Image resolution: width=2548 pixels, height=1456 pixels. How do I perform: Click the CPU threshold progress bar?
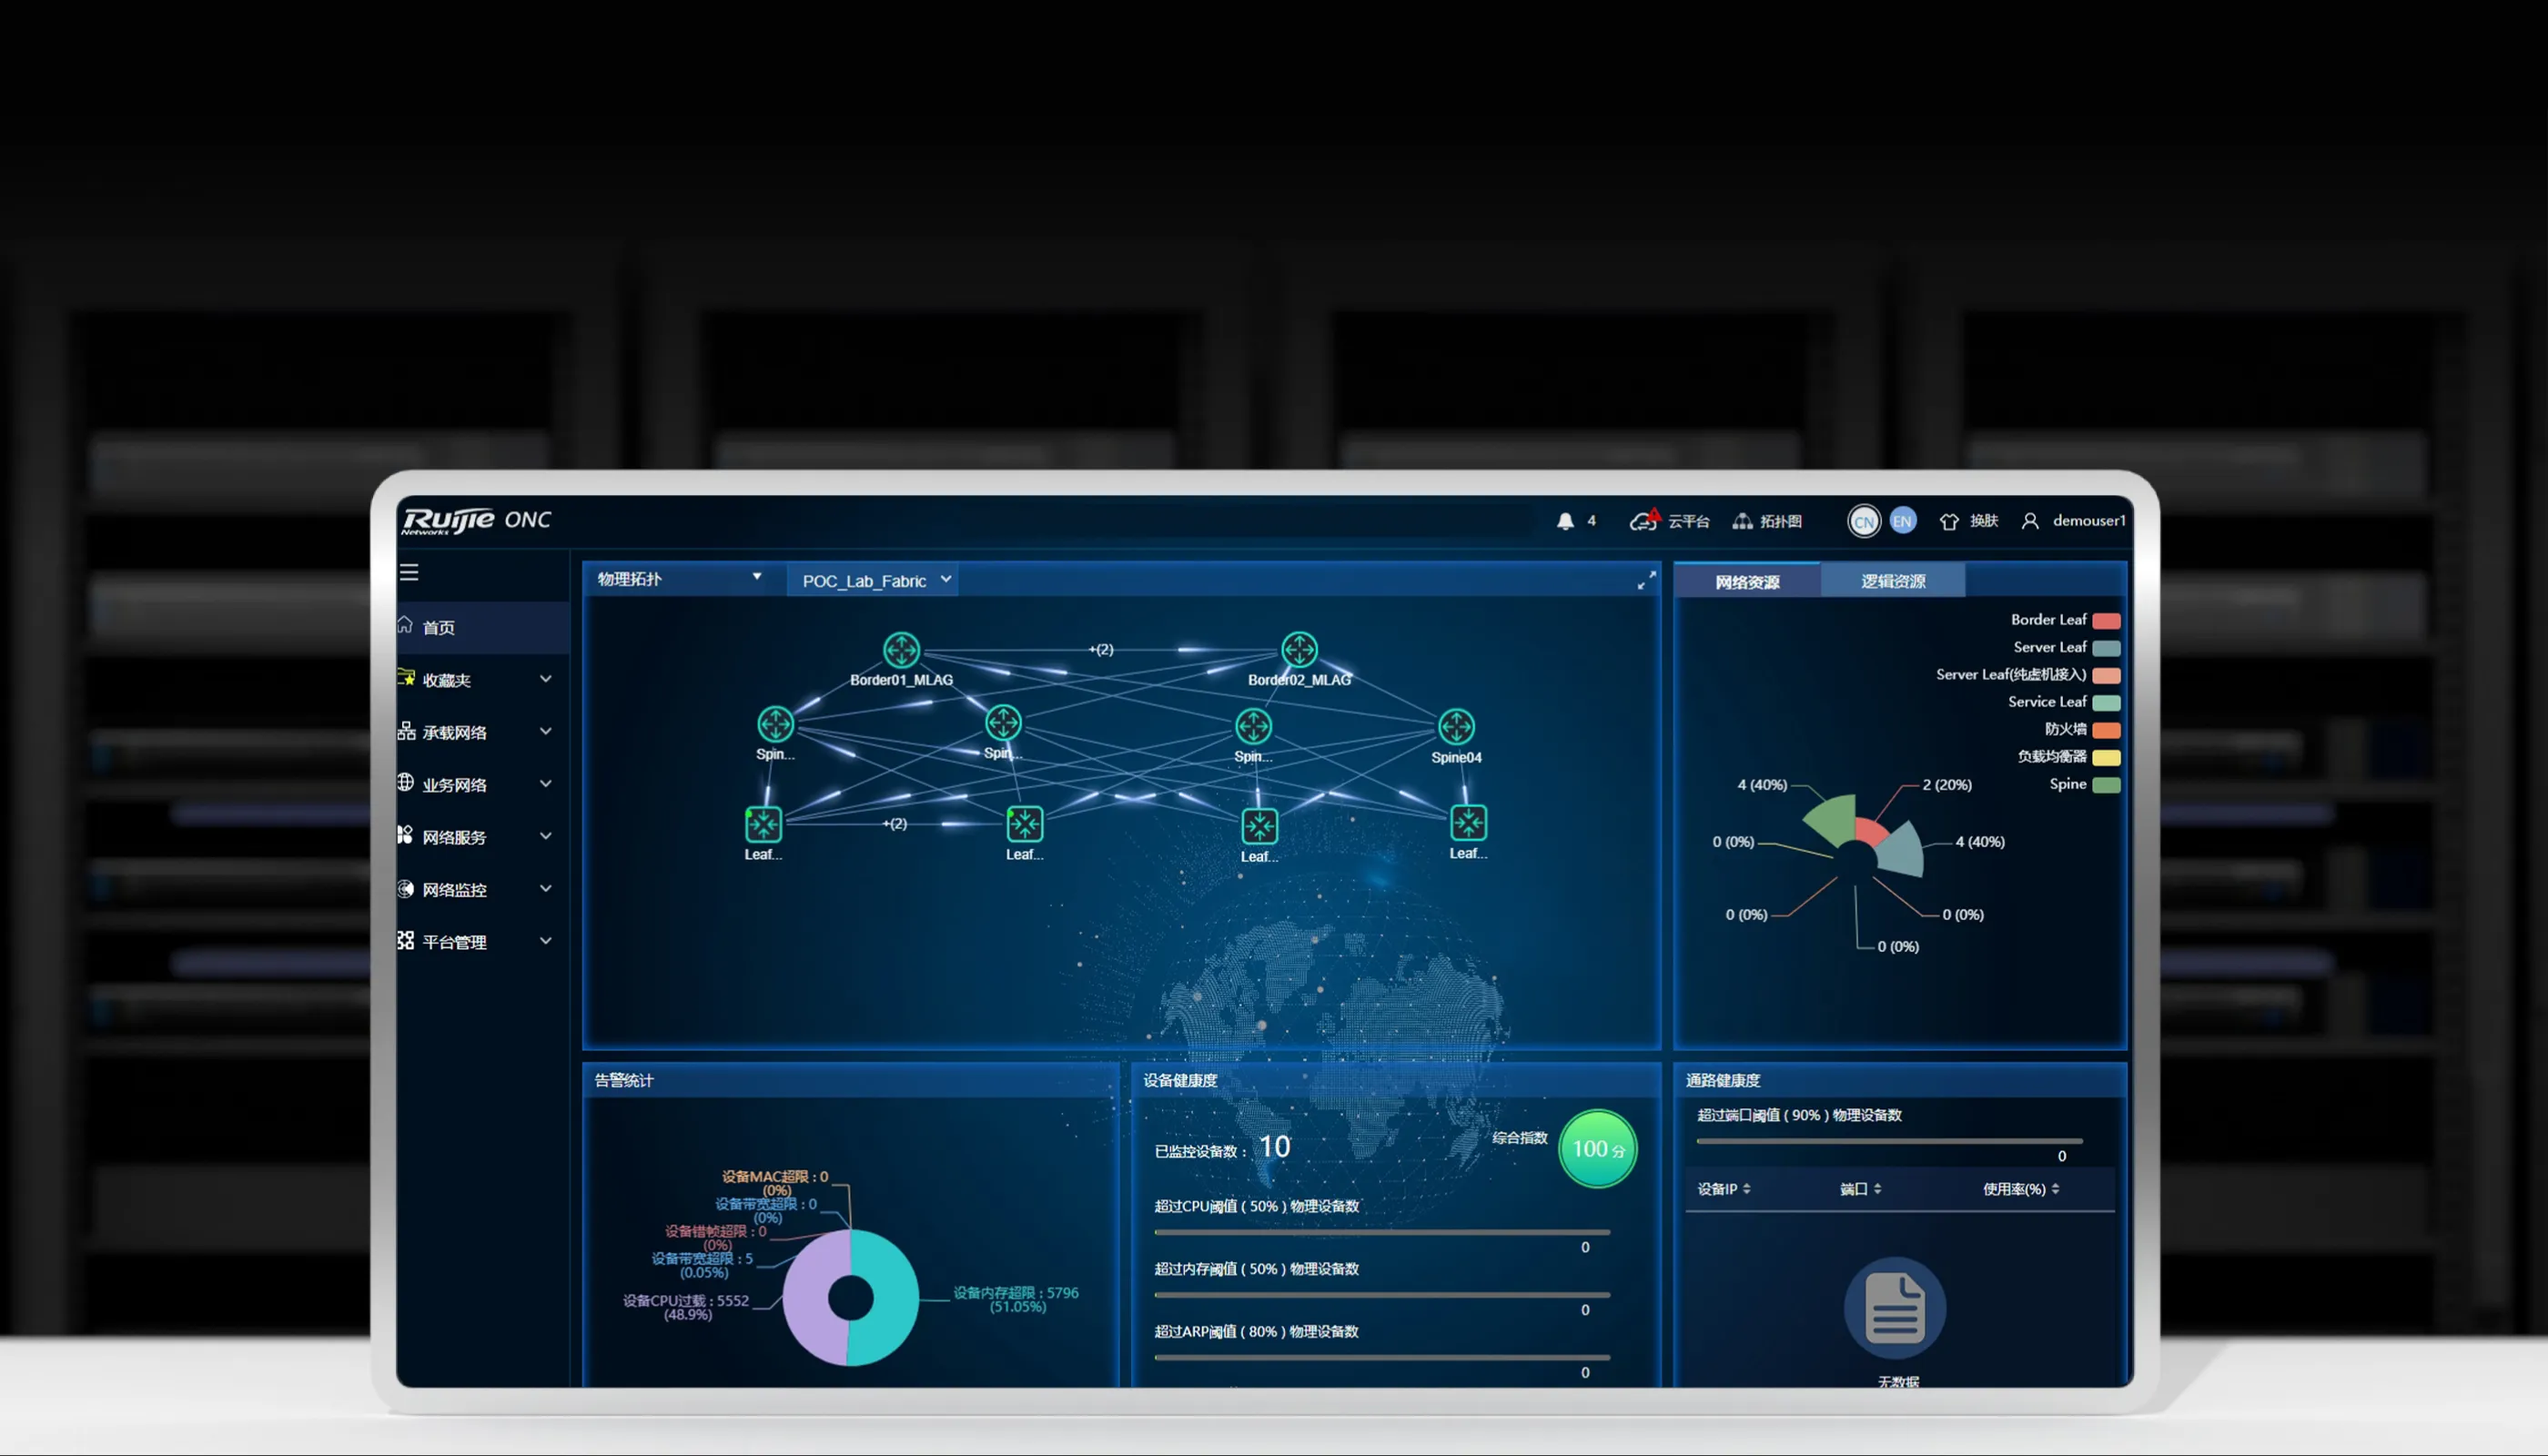(1382, 1232)
